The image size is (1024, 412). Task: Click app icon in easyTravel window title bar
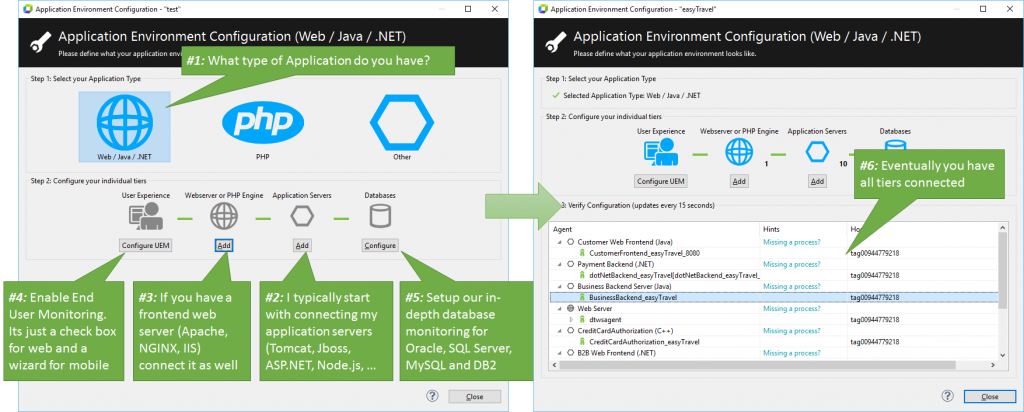[x=541, y=9]
